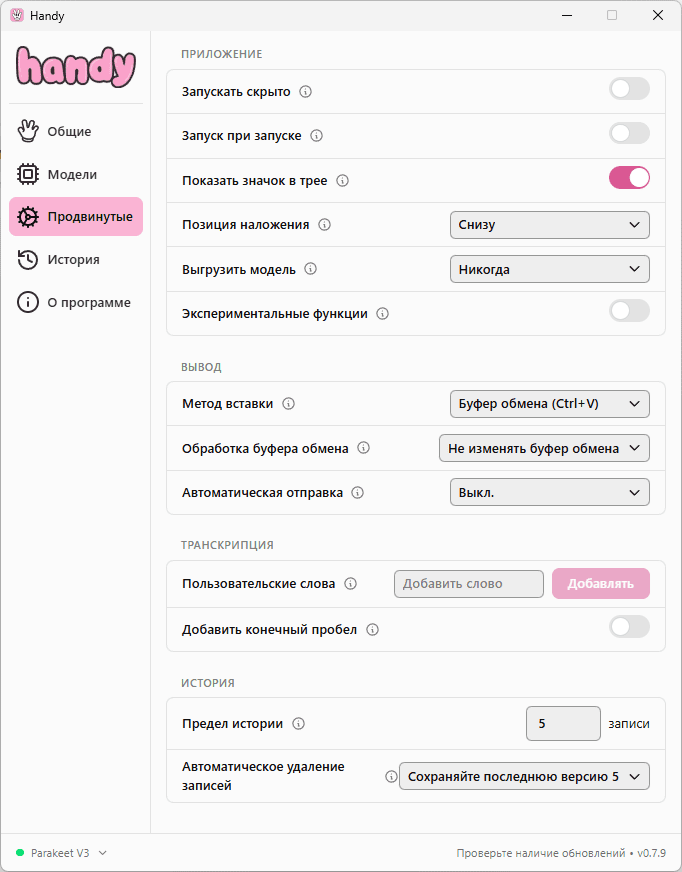
Task: Click the info icon next to Запускать скрыто
Action: [306, 92]
